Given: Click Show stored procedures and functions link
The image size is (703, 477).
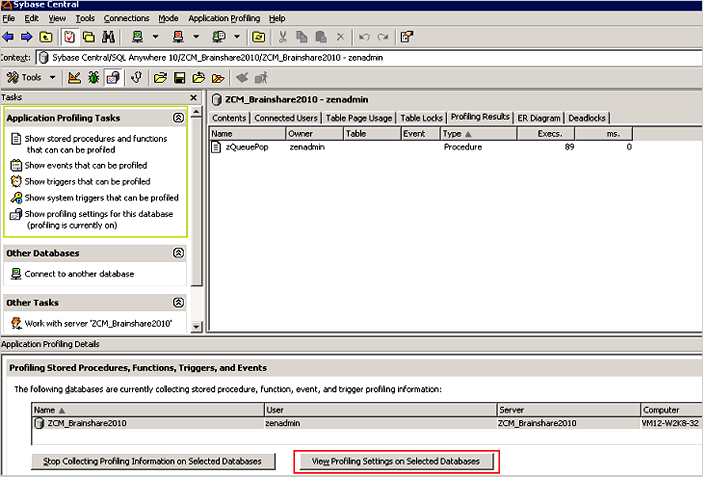Looking at the screenshot, I should [95, 144].
